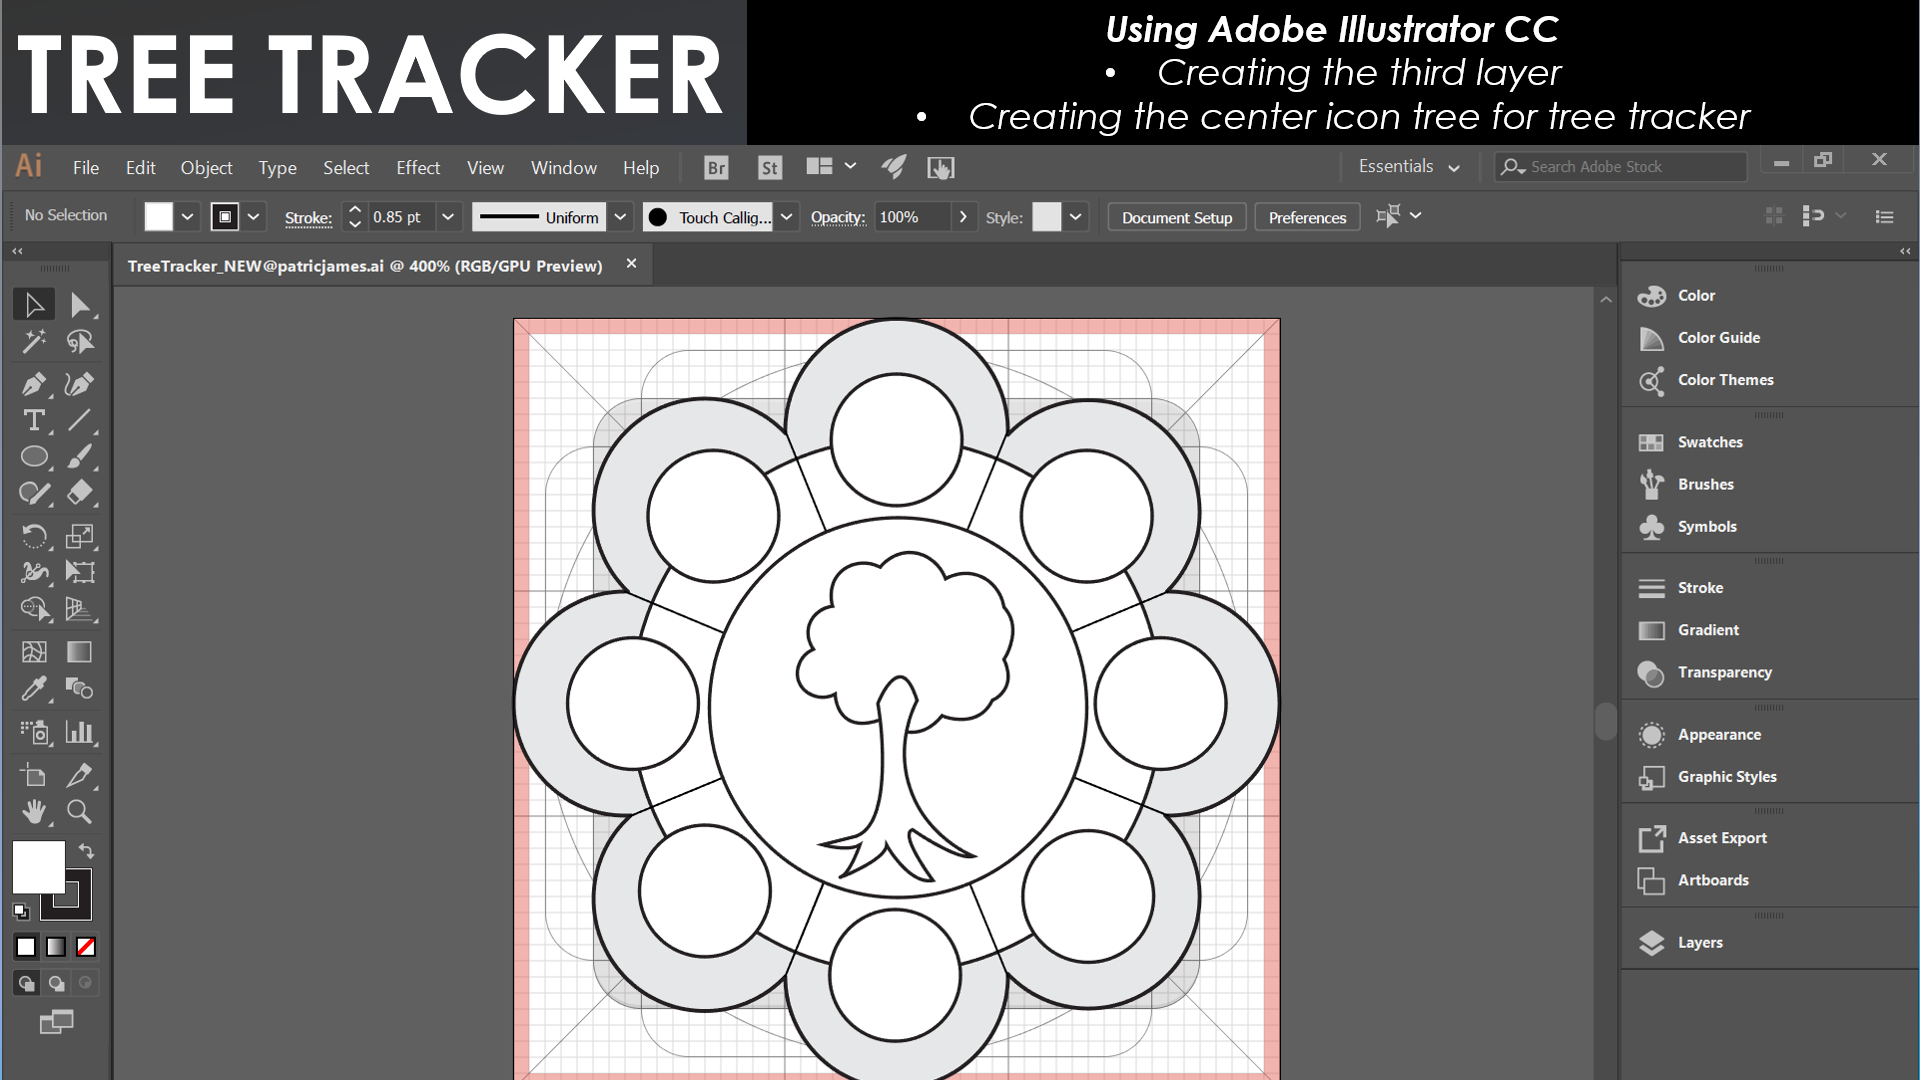Open Essentials workspace switcher
This screenshot has height=1080, width=1920.
pos(1409,167)
